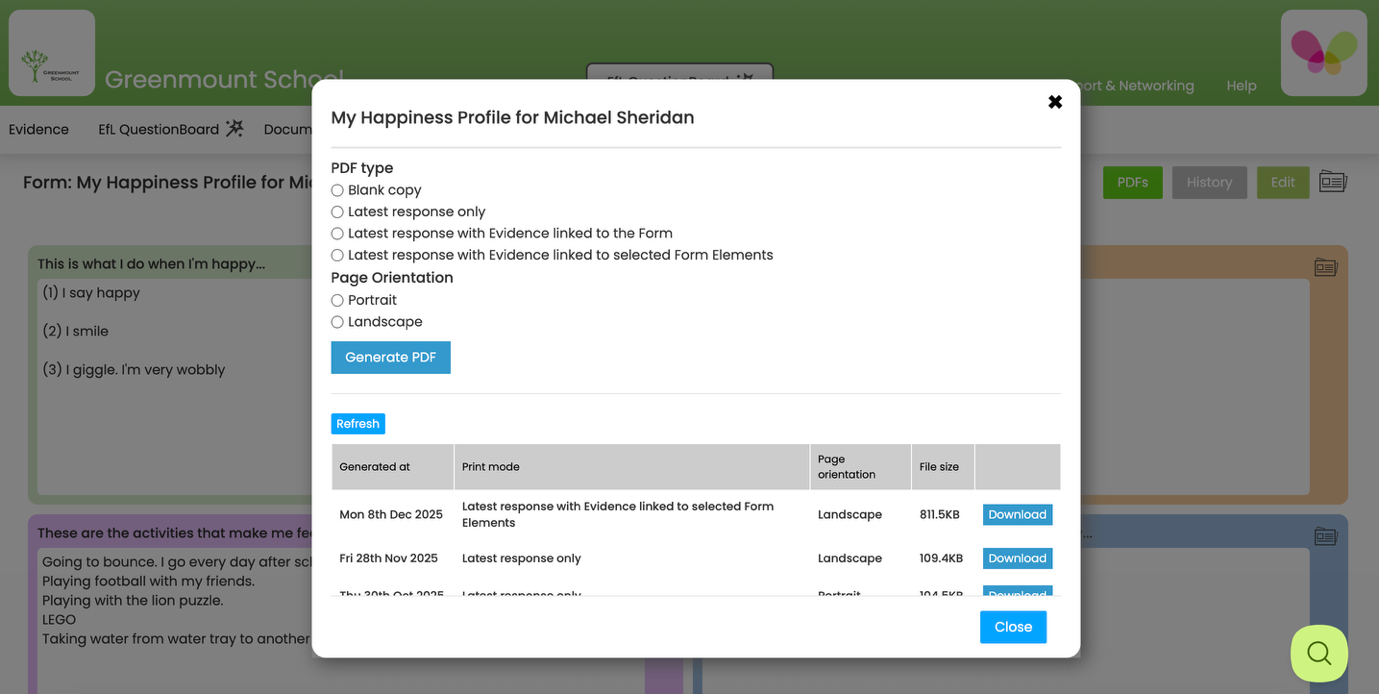This screenshot has height=694, width=1379.
Task: Open the Help menu
Action: pyautogui.click(x=1241, y=85)
